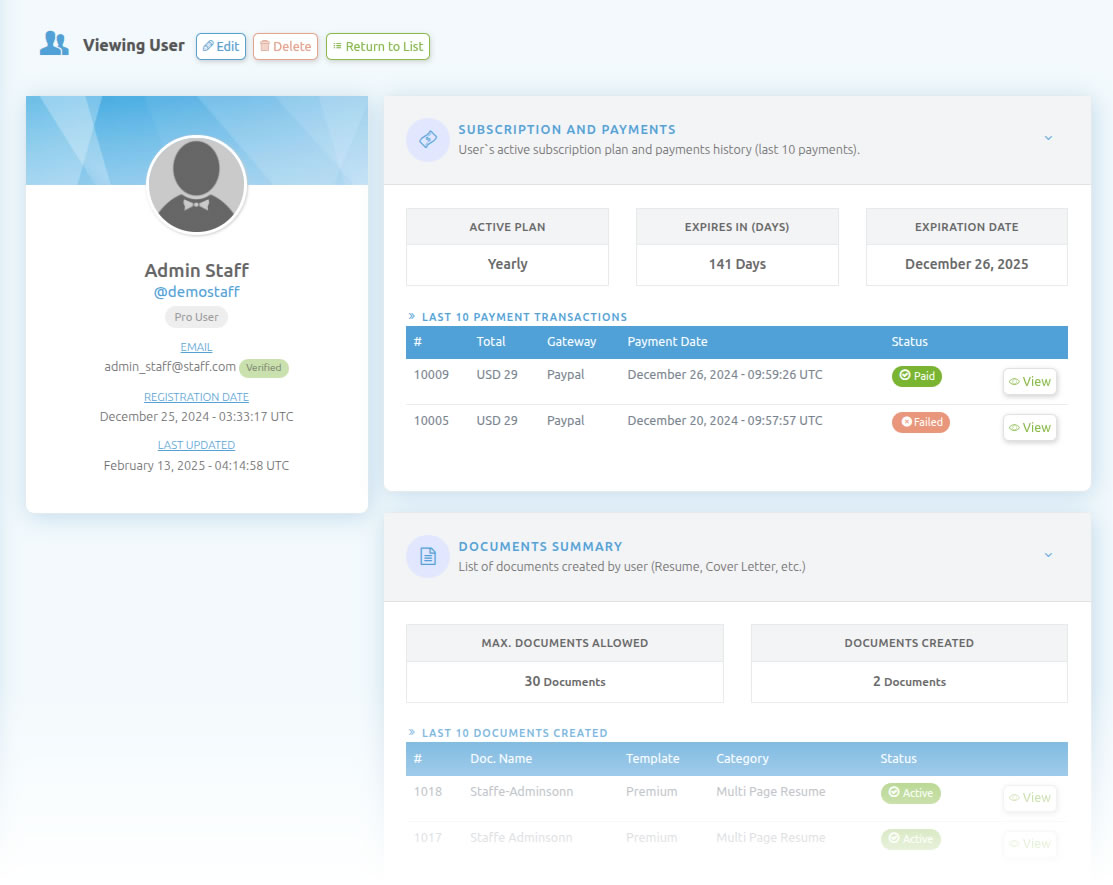
Task: Open the @demostaff username link
Action: (x=197, y=292)
